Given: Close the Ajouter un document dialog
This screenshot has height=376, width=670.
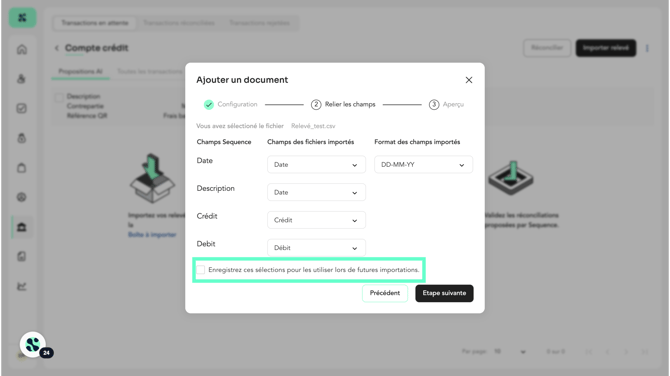Looking at the screenshot, I should click(x=469, y=80).
